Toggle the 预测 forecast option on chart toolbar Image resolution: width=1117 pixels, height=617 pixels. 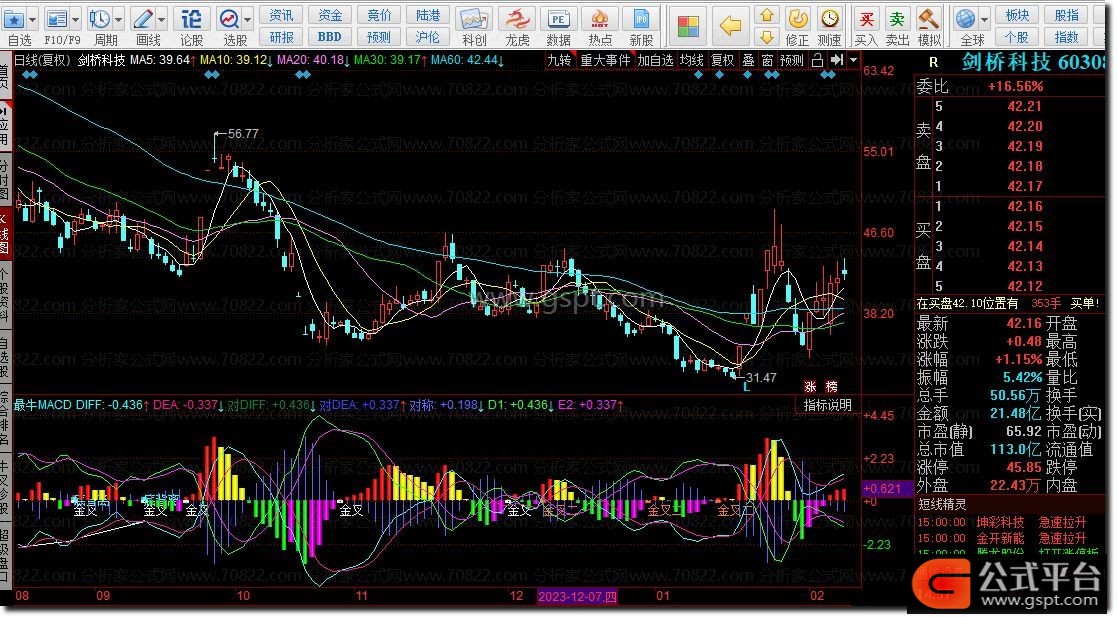click(x=791, y=61)
